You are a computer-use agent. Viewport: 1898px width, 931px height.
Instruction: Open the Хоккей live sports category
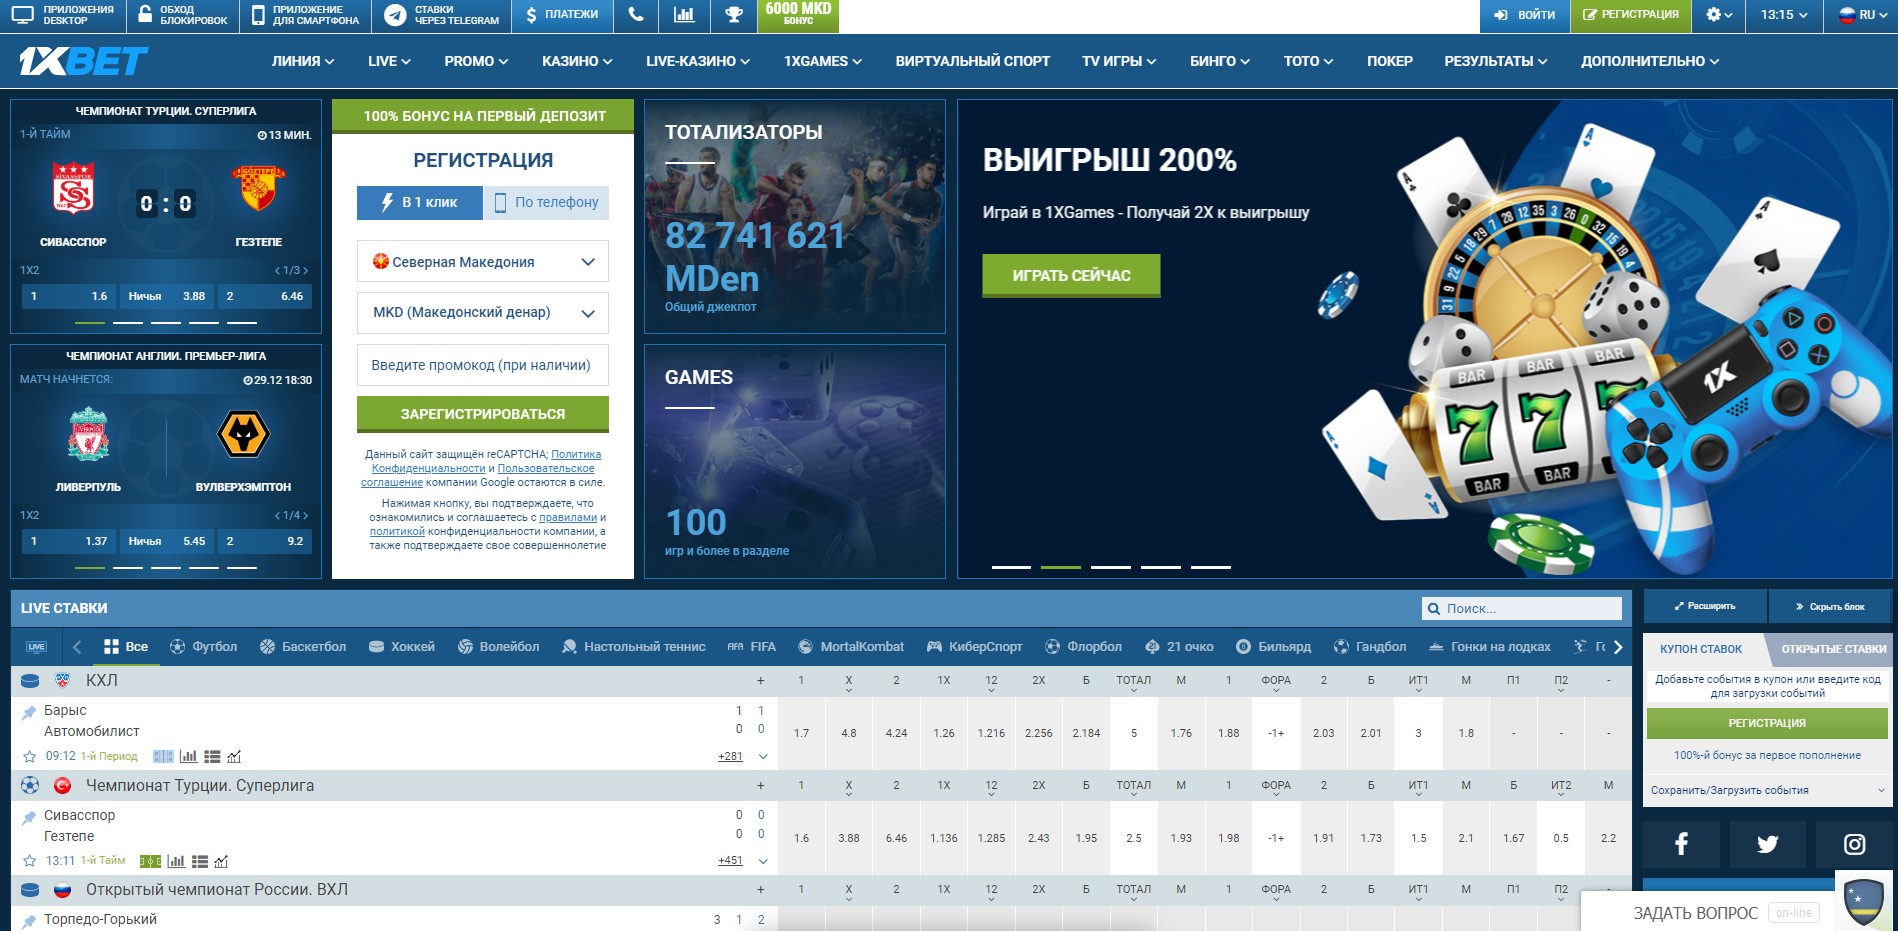(x=377, y=647)
